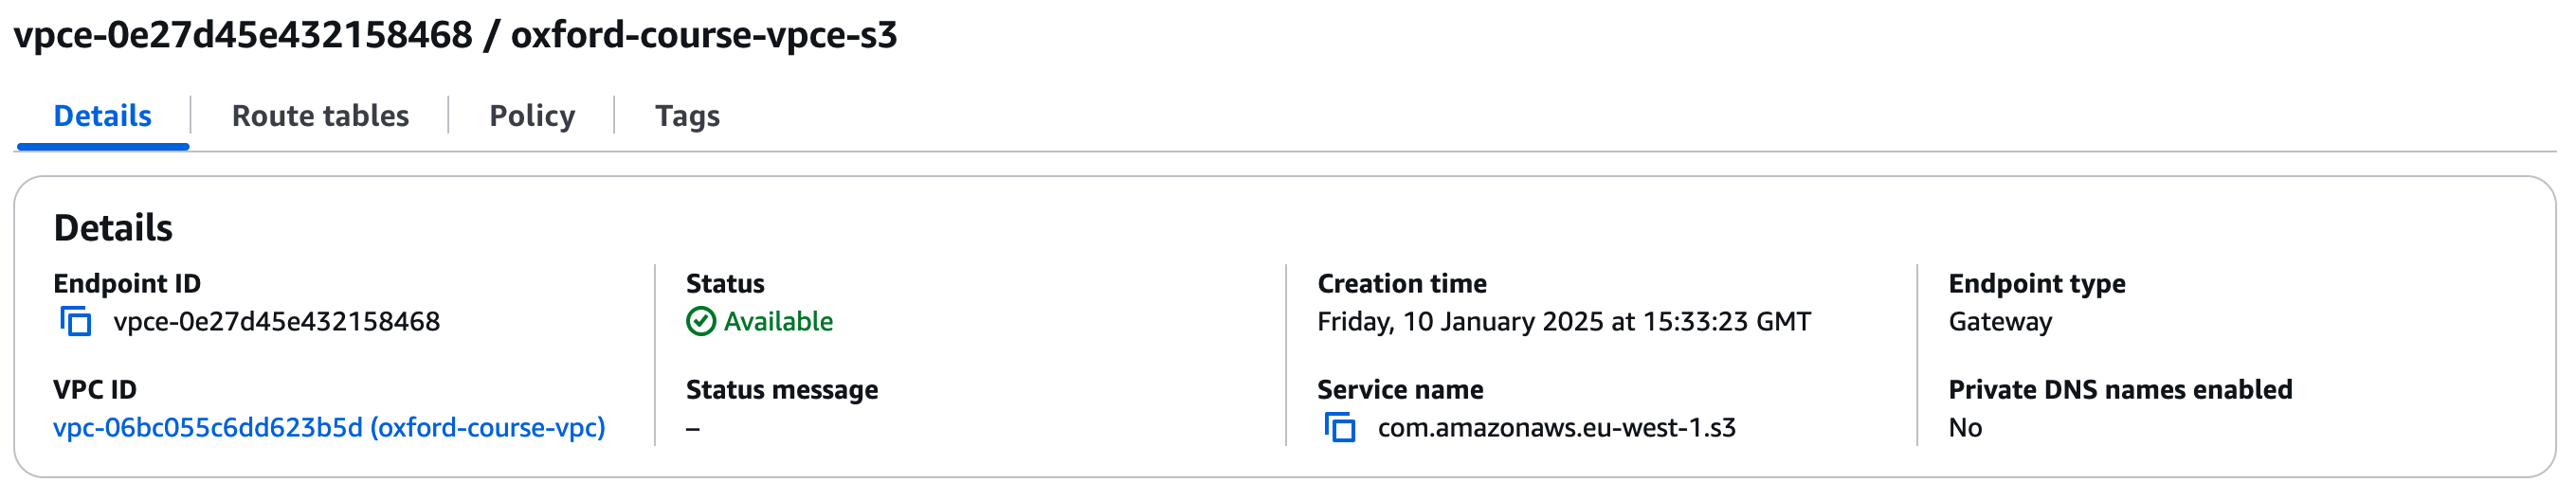Click the 'Endpoint type' field label
The image size is (2576, 500).
click(2037, 284)
